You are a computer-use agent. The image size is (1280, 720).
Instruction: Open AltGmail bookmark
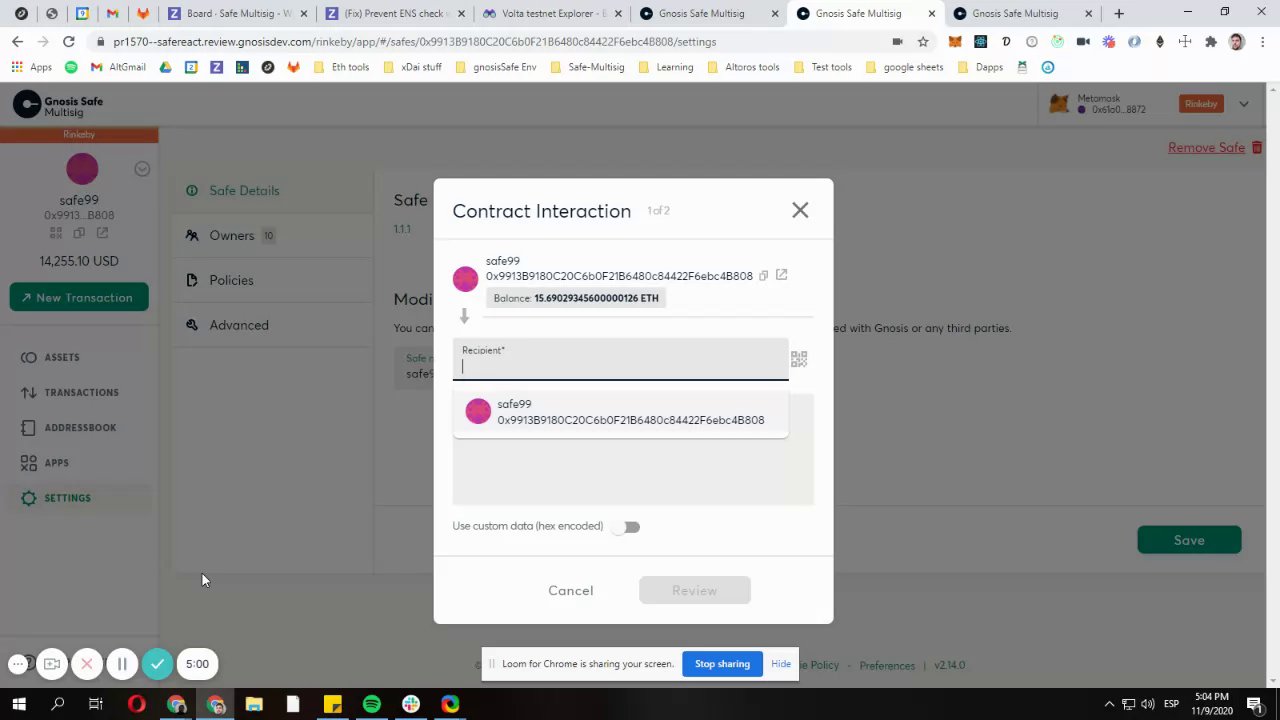[118, 67]
